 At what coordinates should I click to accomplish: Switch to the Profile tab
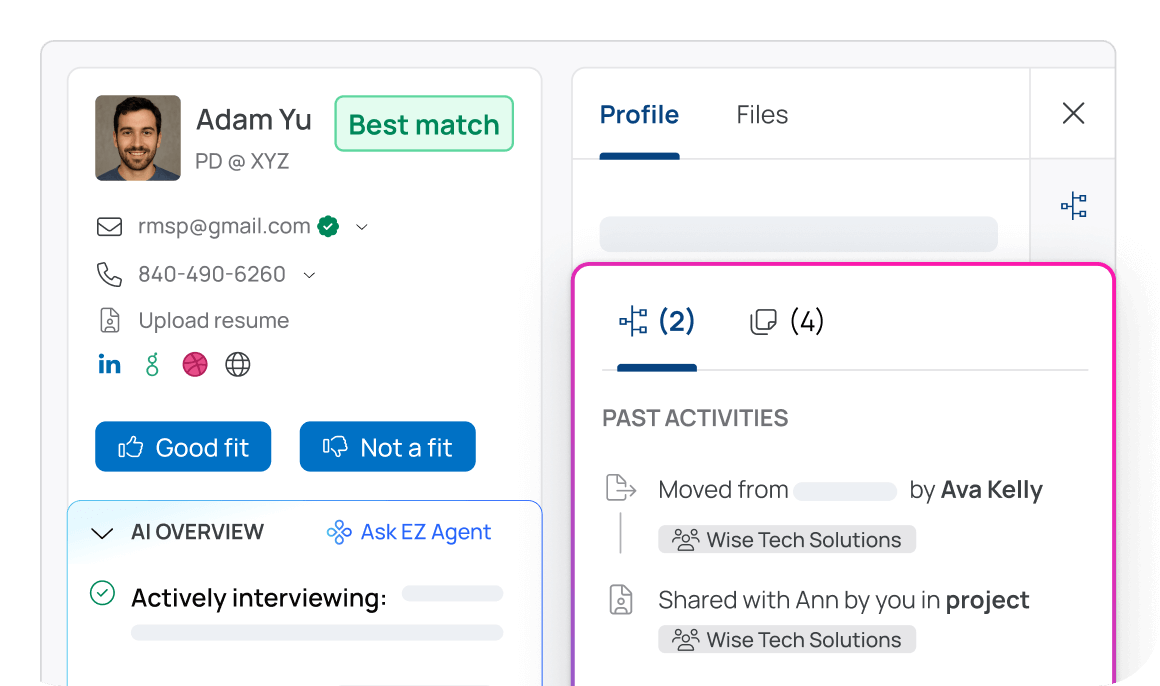pos(639,115)
